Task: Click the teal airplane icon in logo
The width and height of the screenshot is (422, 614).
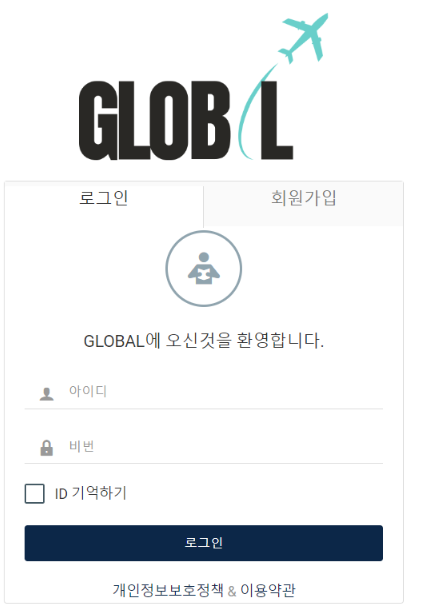Action: click(303, 38)
